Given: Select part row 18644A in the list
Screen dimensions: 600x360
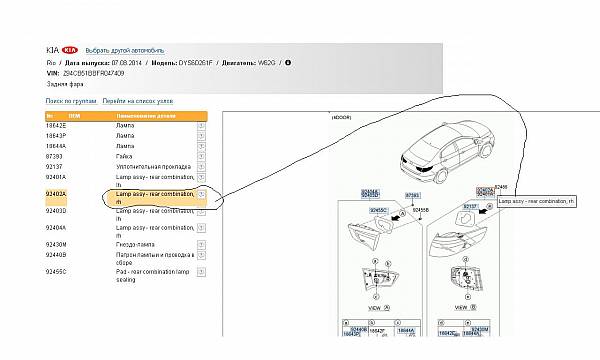Looking at the screenshot, I should (126, 146).
